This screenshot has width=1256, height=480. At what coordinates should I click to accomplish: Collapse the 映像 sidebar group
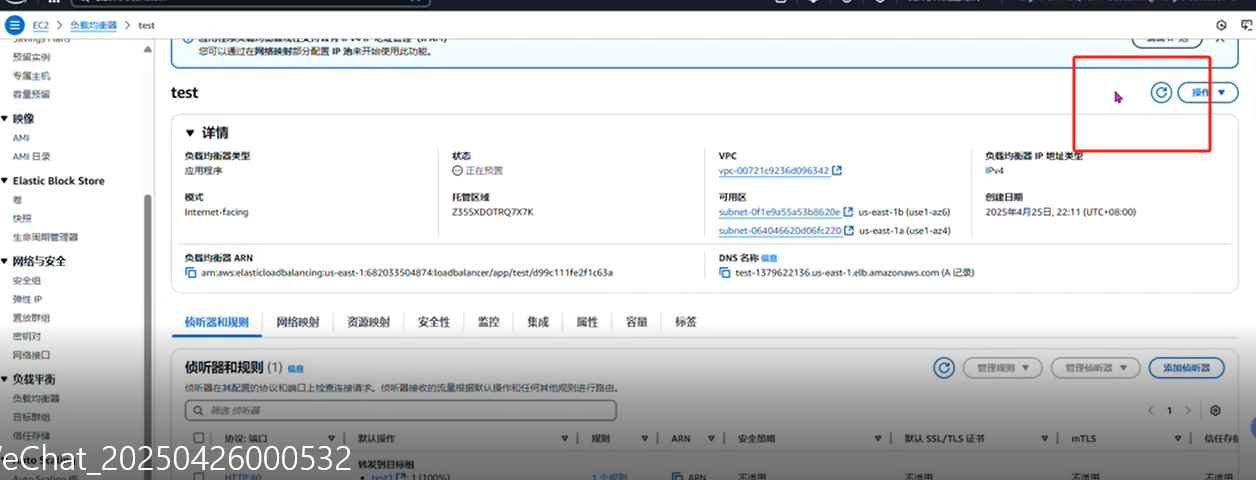(5, 119)
